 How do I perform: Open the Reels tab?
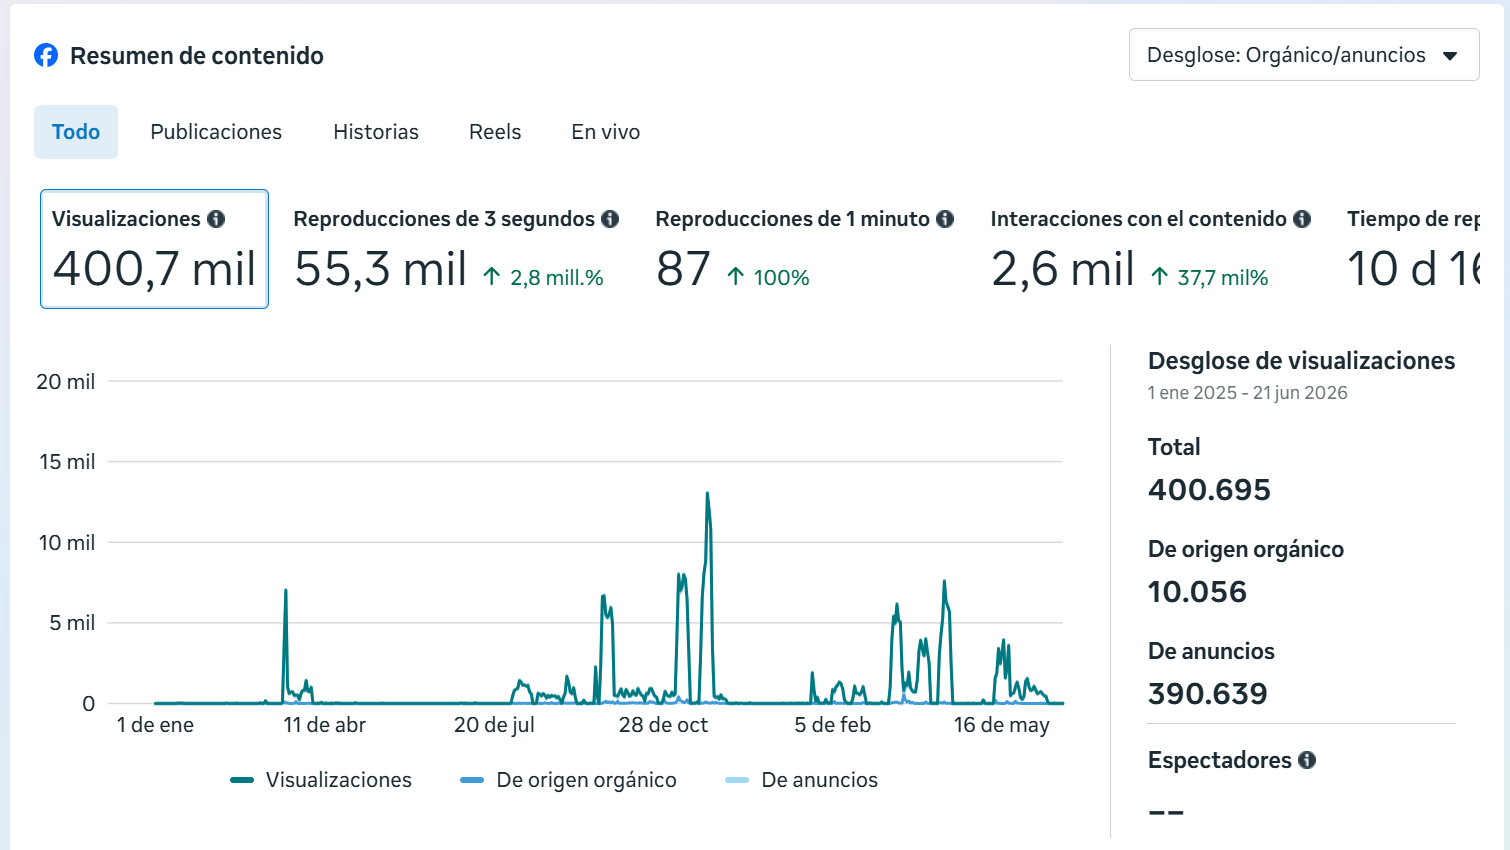(495, 132)
